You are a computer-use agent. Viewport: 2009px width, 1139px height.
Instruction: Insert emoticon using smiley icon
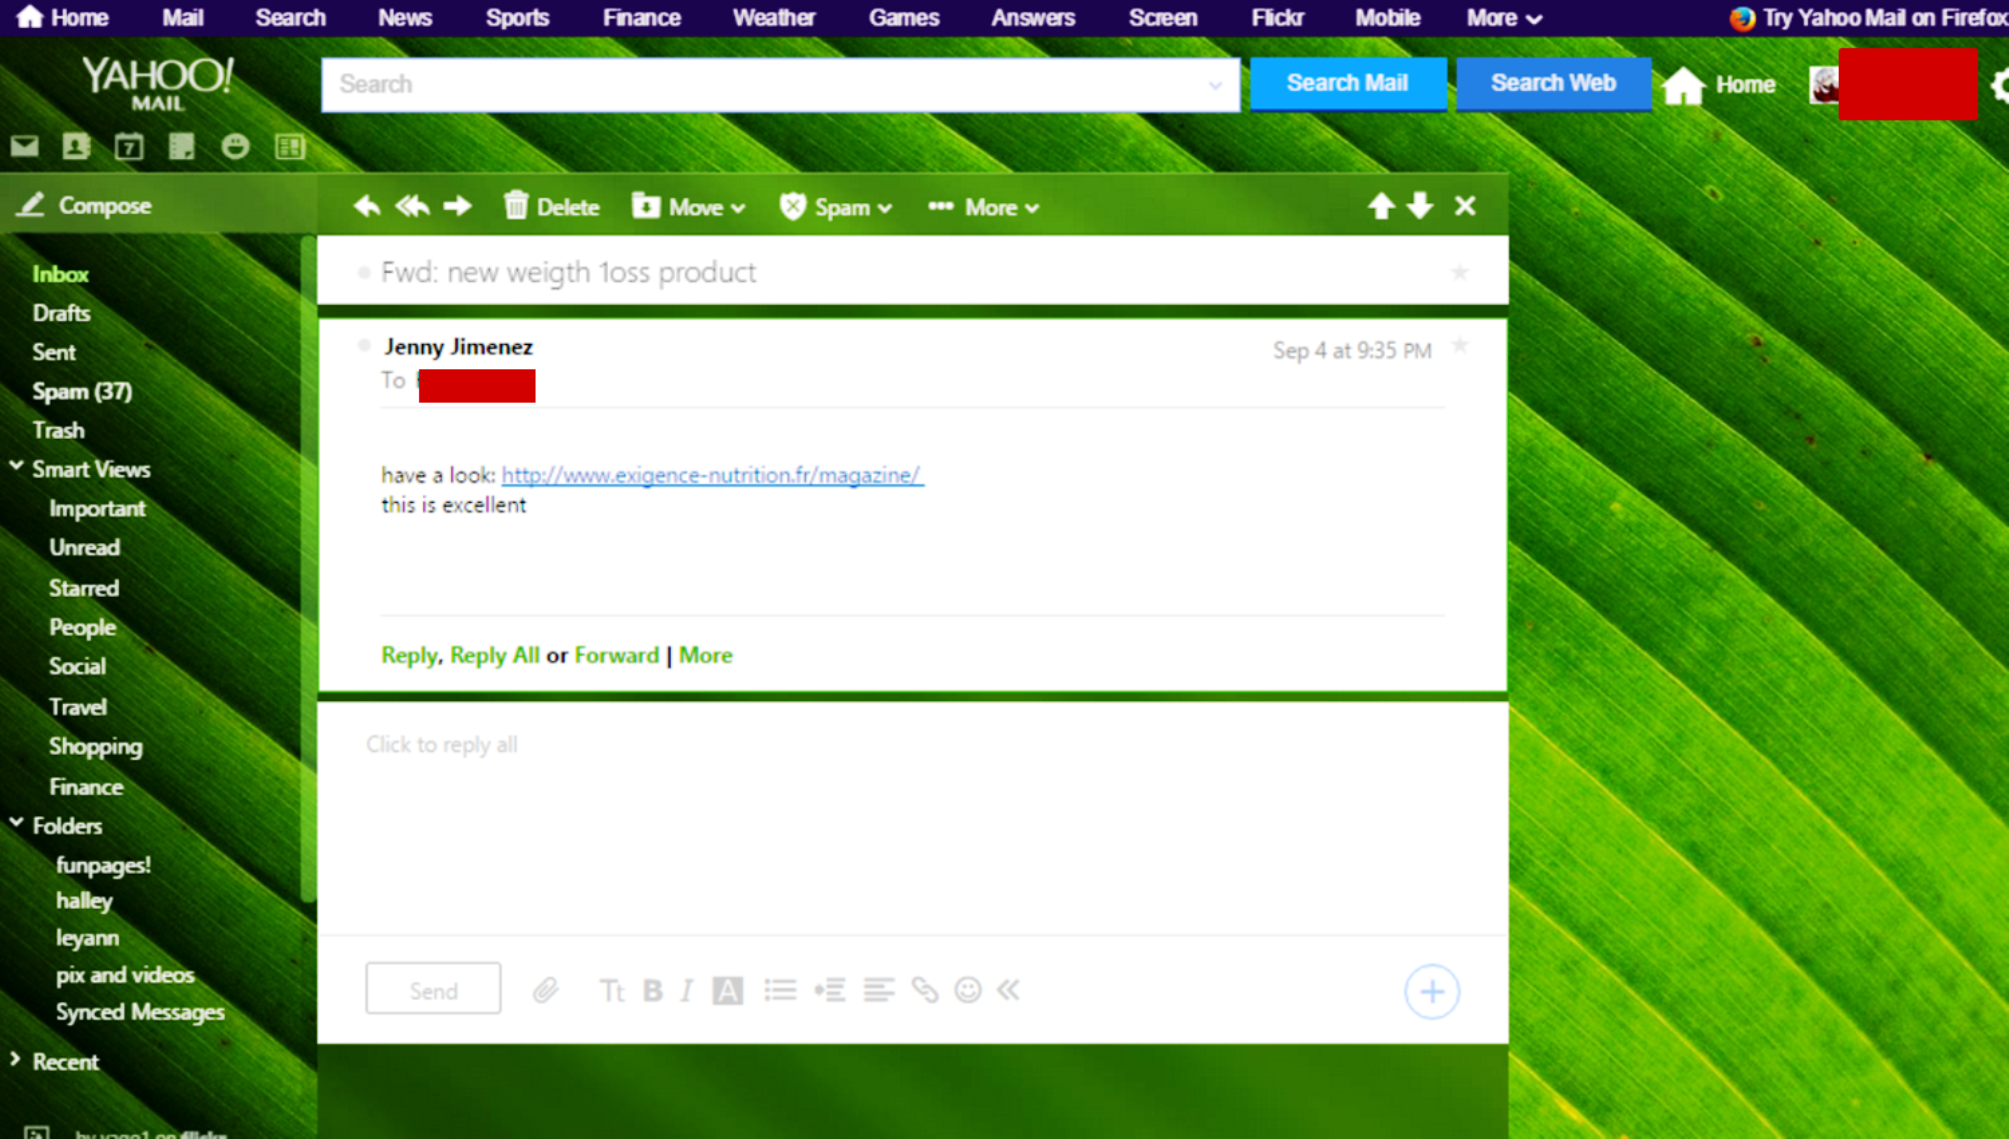967,990
